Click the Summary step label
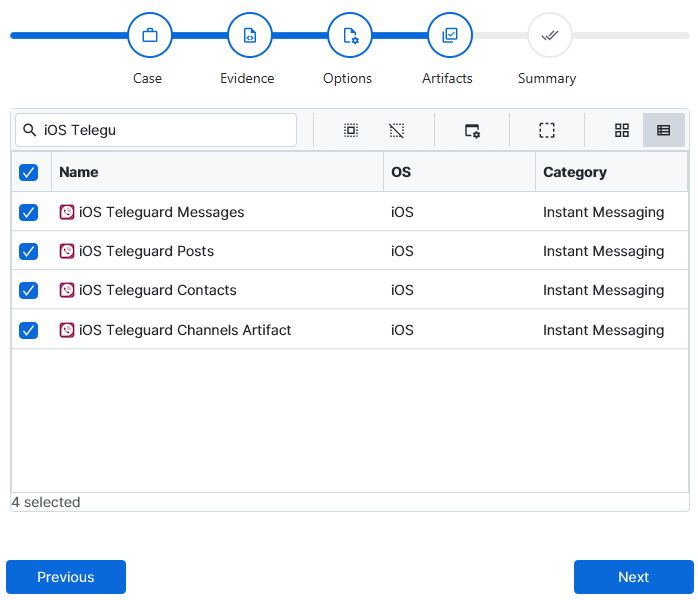Screen dimensions: 698x600 coord(547,78)
